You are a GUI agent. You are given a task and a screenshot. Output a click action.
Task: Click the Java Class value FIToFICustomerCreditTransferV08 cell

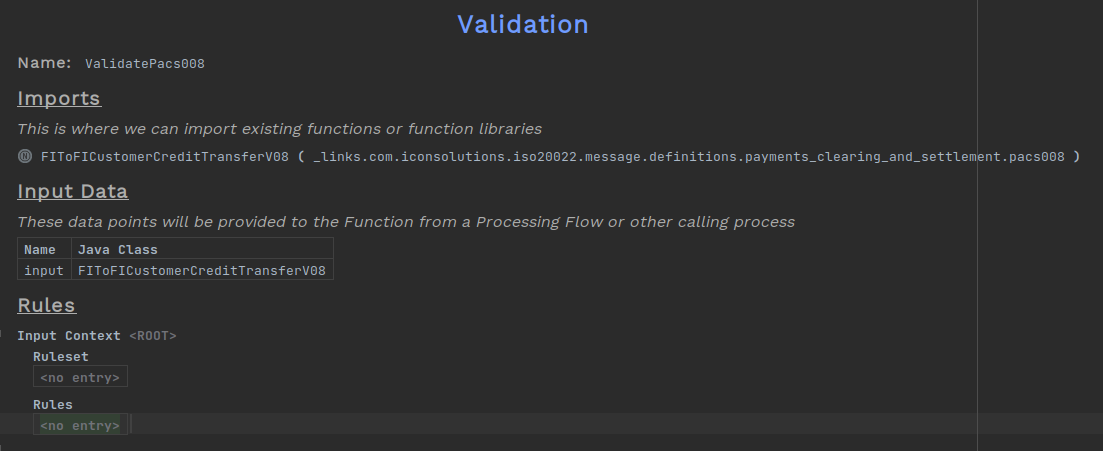coord(201,270)
